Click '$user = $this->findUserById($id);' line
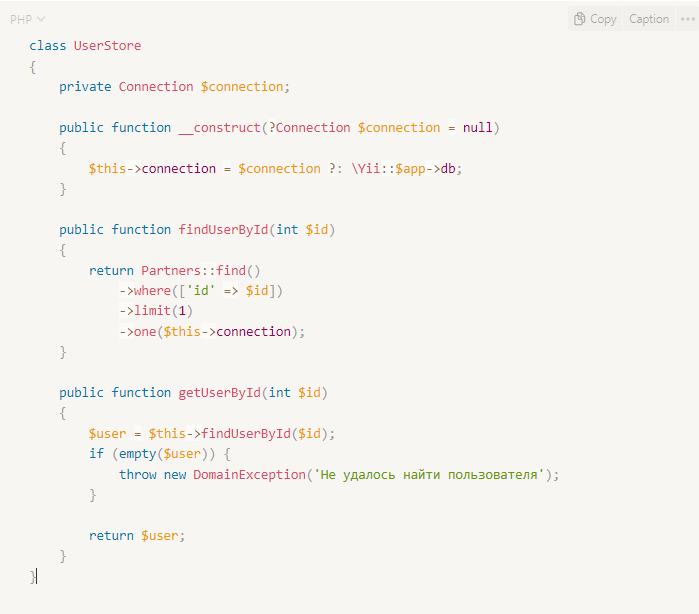Viewport: 699px width, 614px height. point(212,434)
